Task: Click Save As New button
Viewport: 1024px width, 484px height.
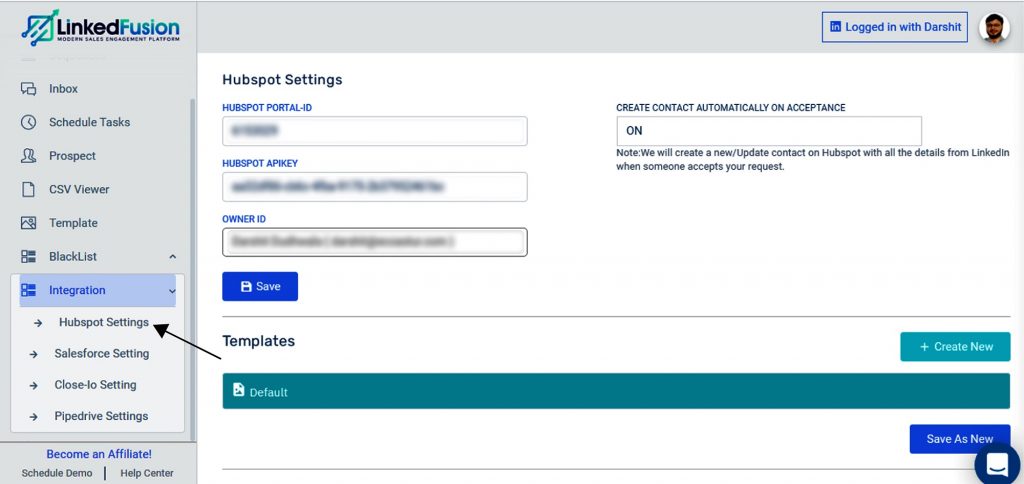Action: 960,439
